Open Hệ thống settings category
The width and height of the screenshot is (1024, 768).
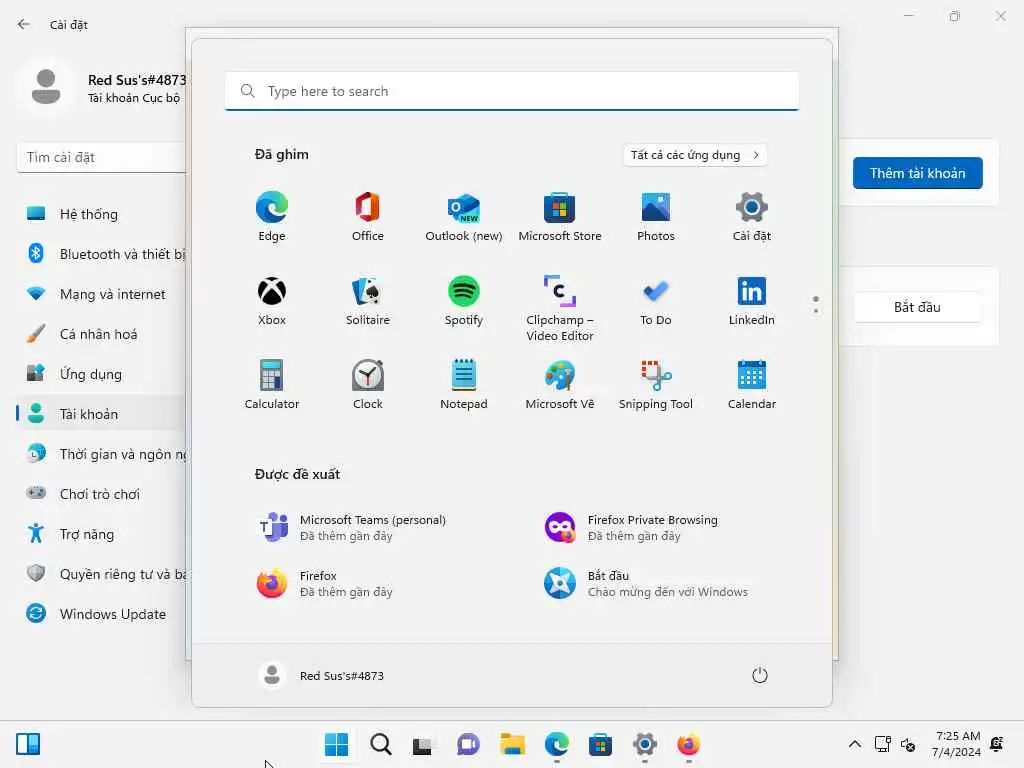point(102,214)
